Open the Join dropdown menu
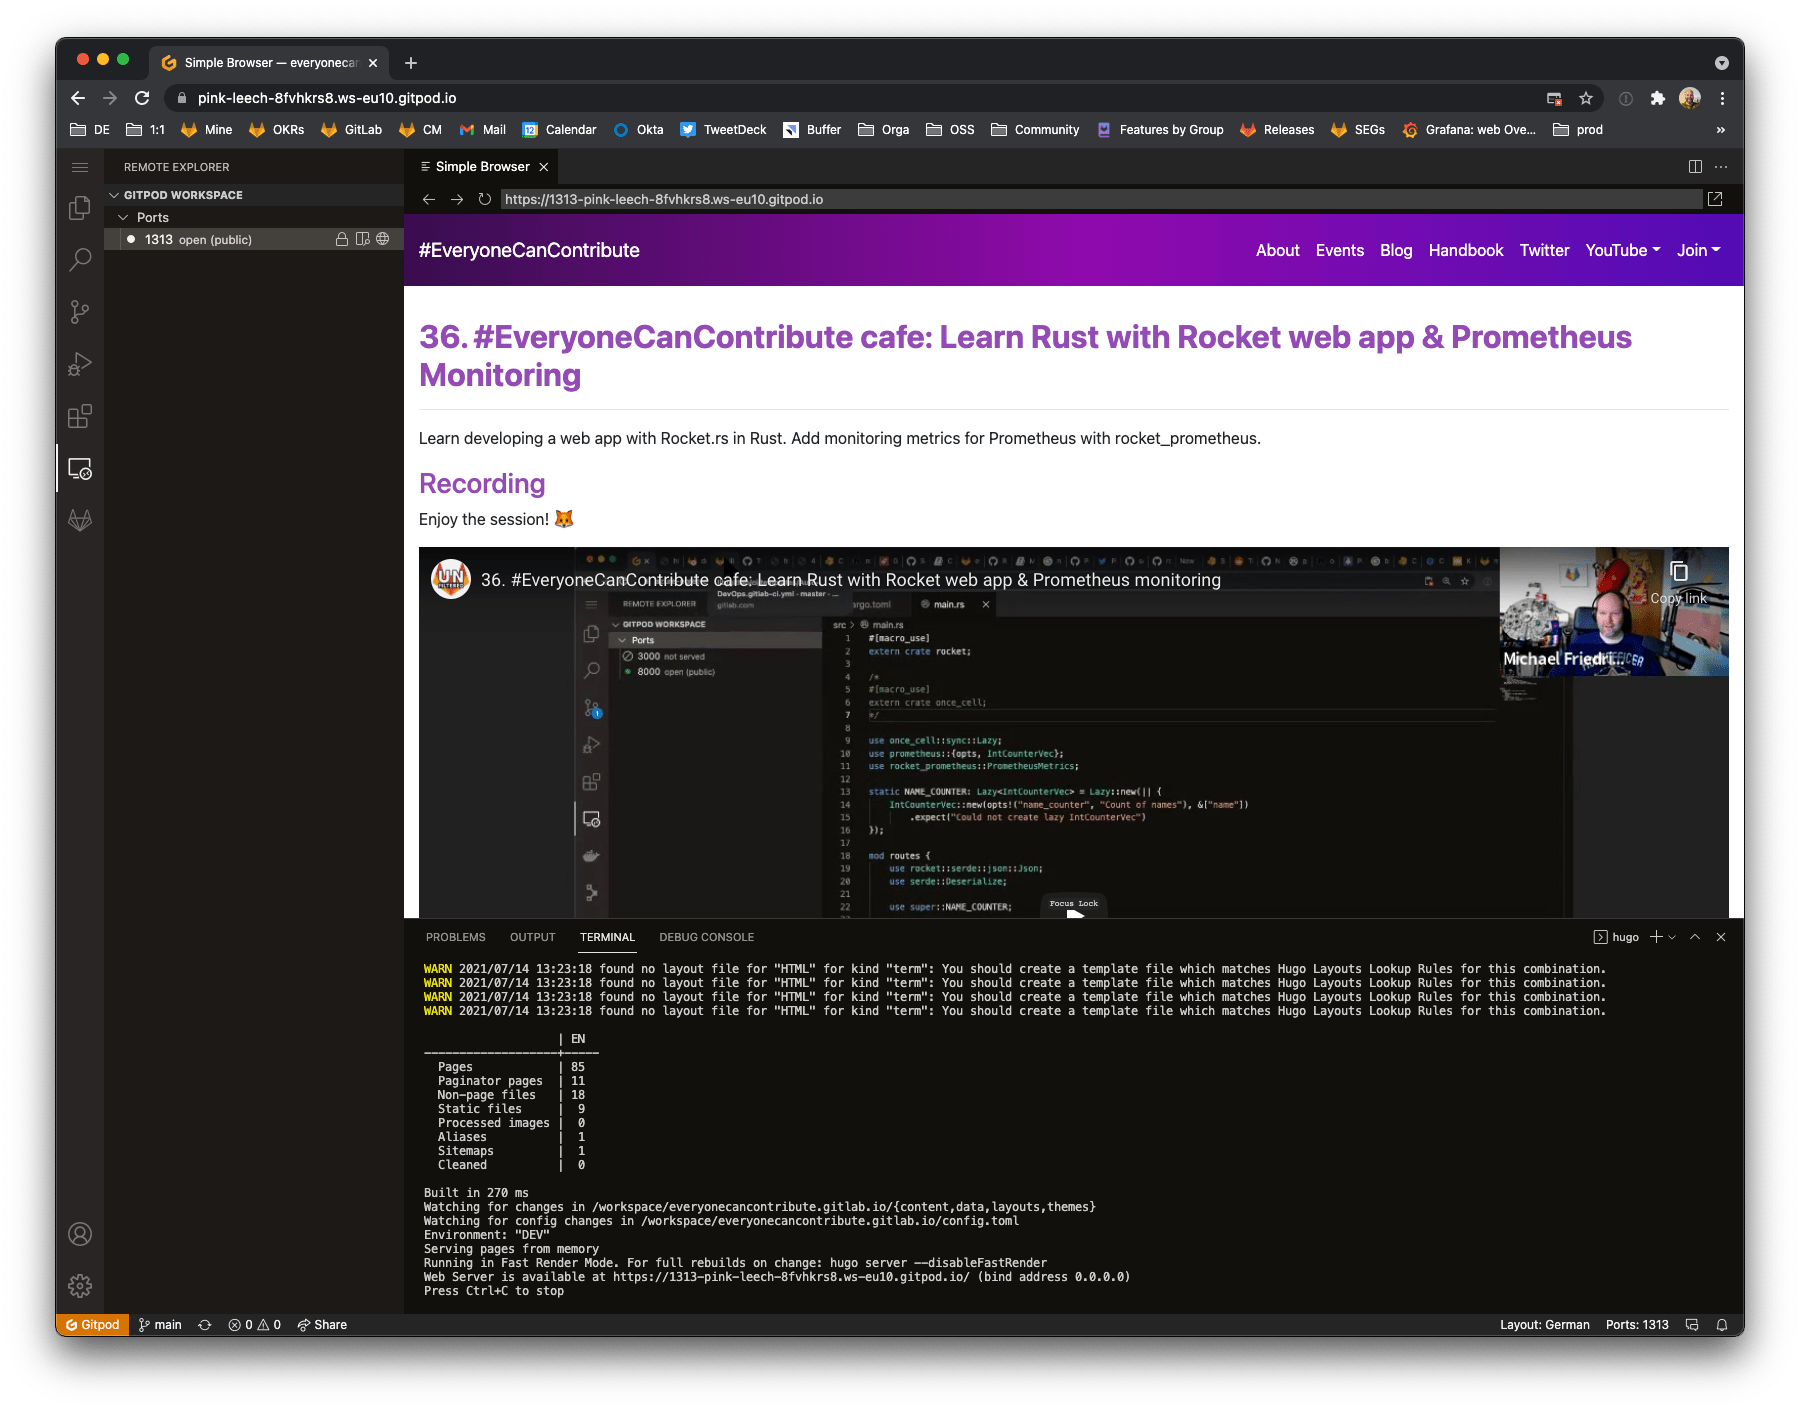1800x1410 pixels. tap(1698, 250)
